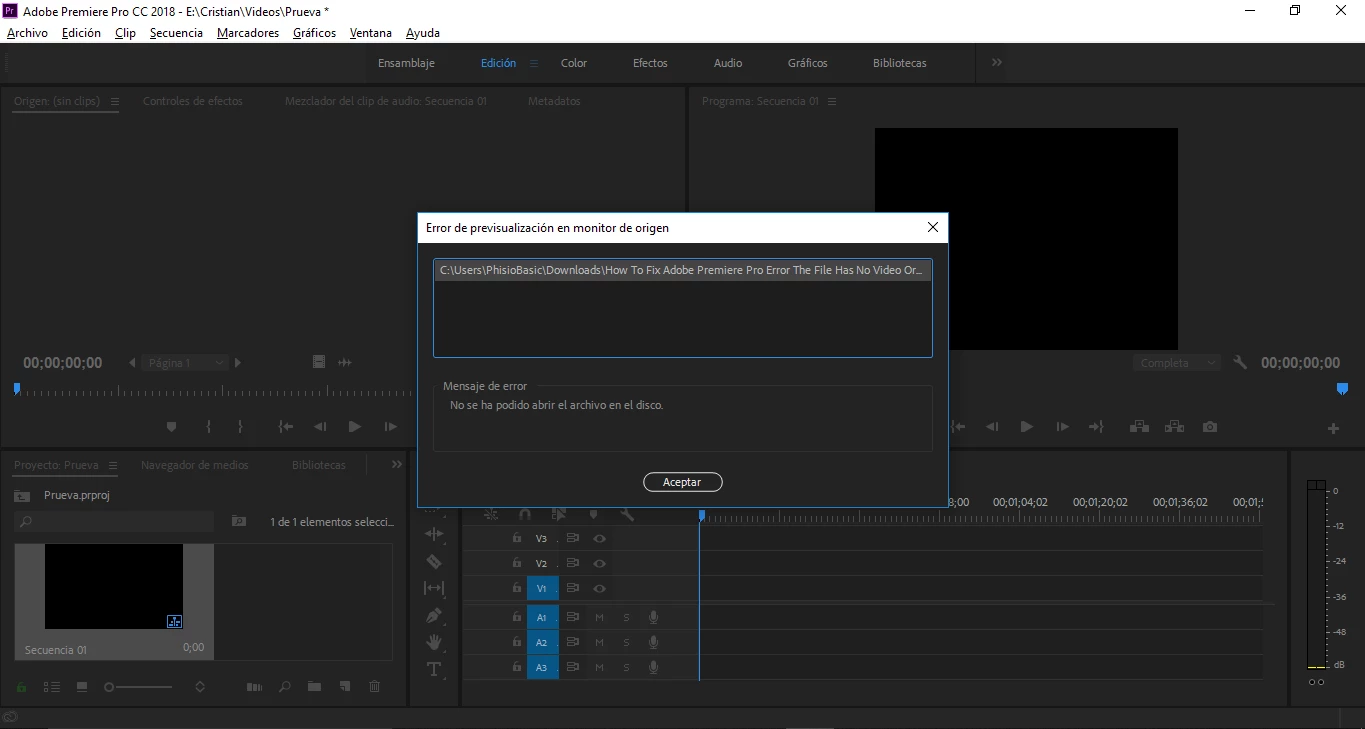Play the Program monitor
The image size is (1365, 729).
pyautogui.click(x=1026, y=427)
